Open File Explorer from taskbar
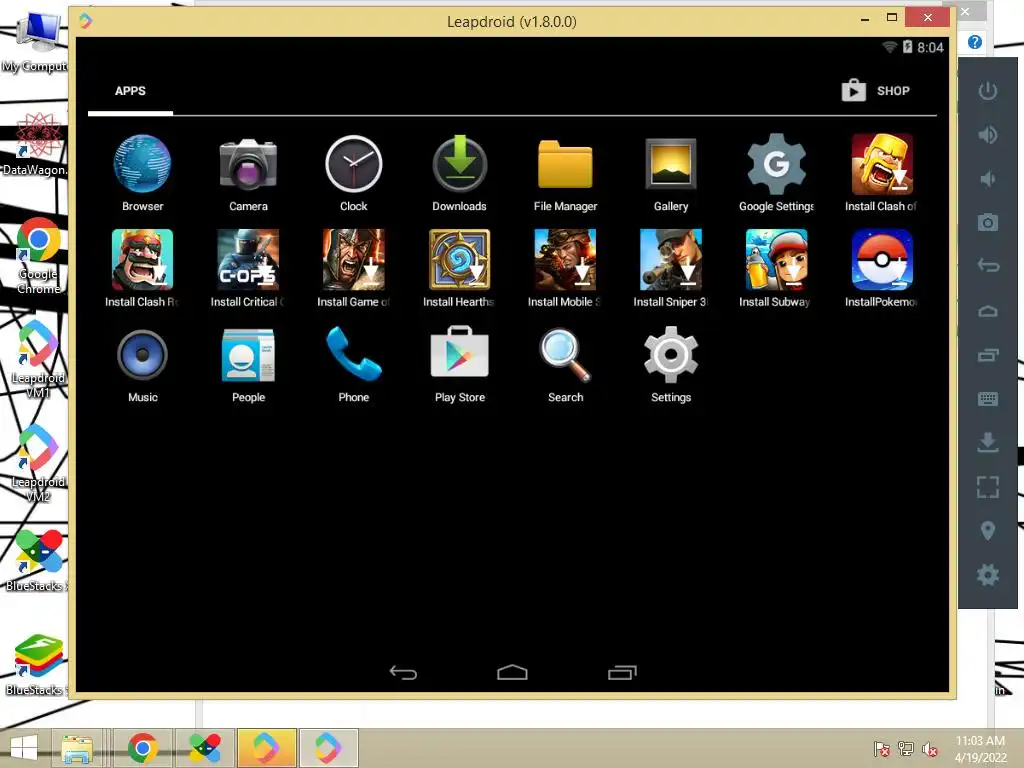This screenshot has height=768, width=1024. (76, 748)
